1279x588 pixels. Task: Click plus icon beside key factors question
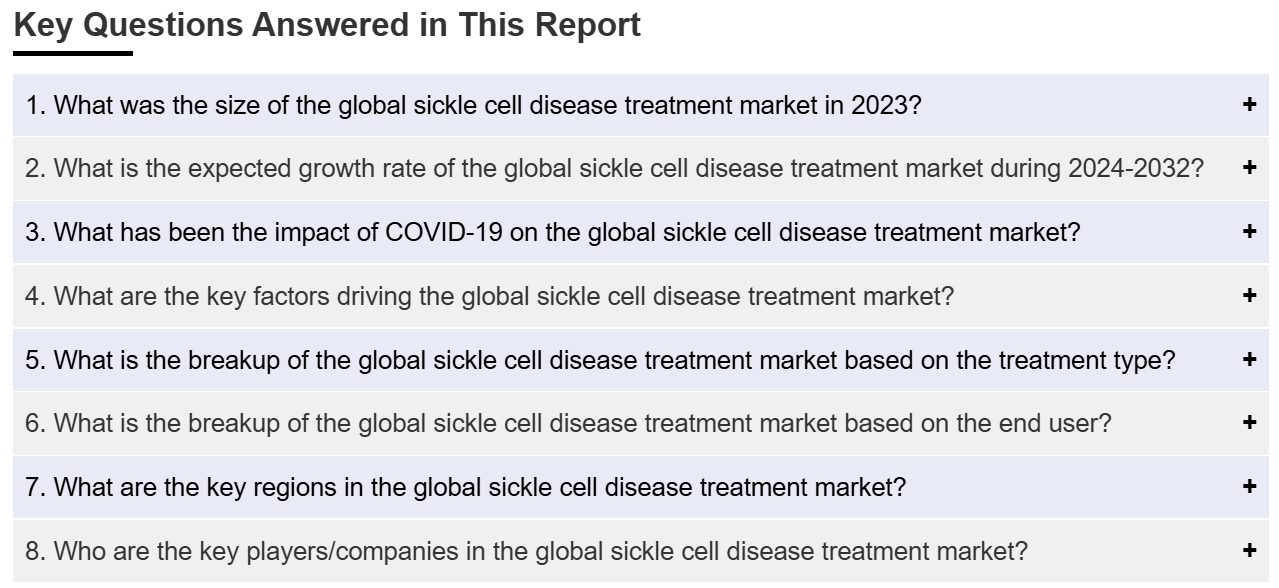pyautogui.click(x=1249, y=295)
